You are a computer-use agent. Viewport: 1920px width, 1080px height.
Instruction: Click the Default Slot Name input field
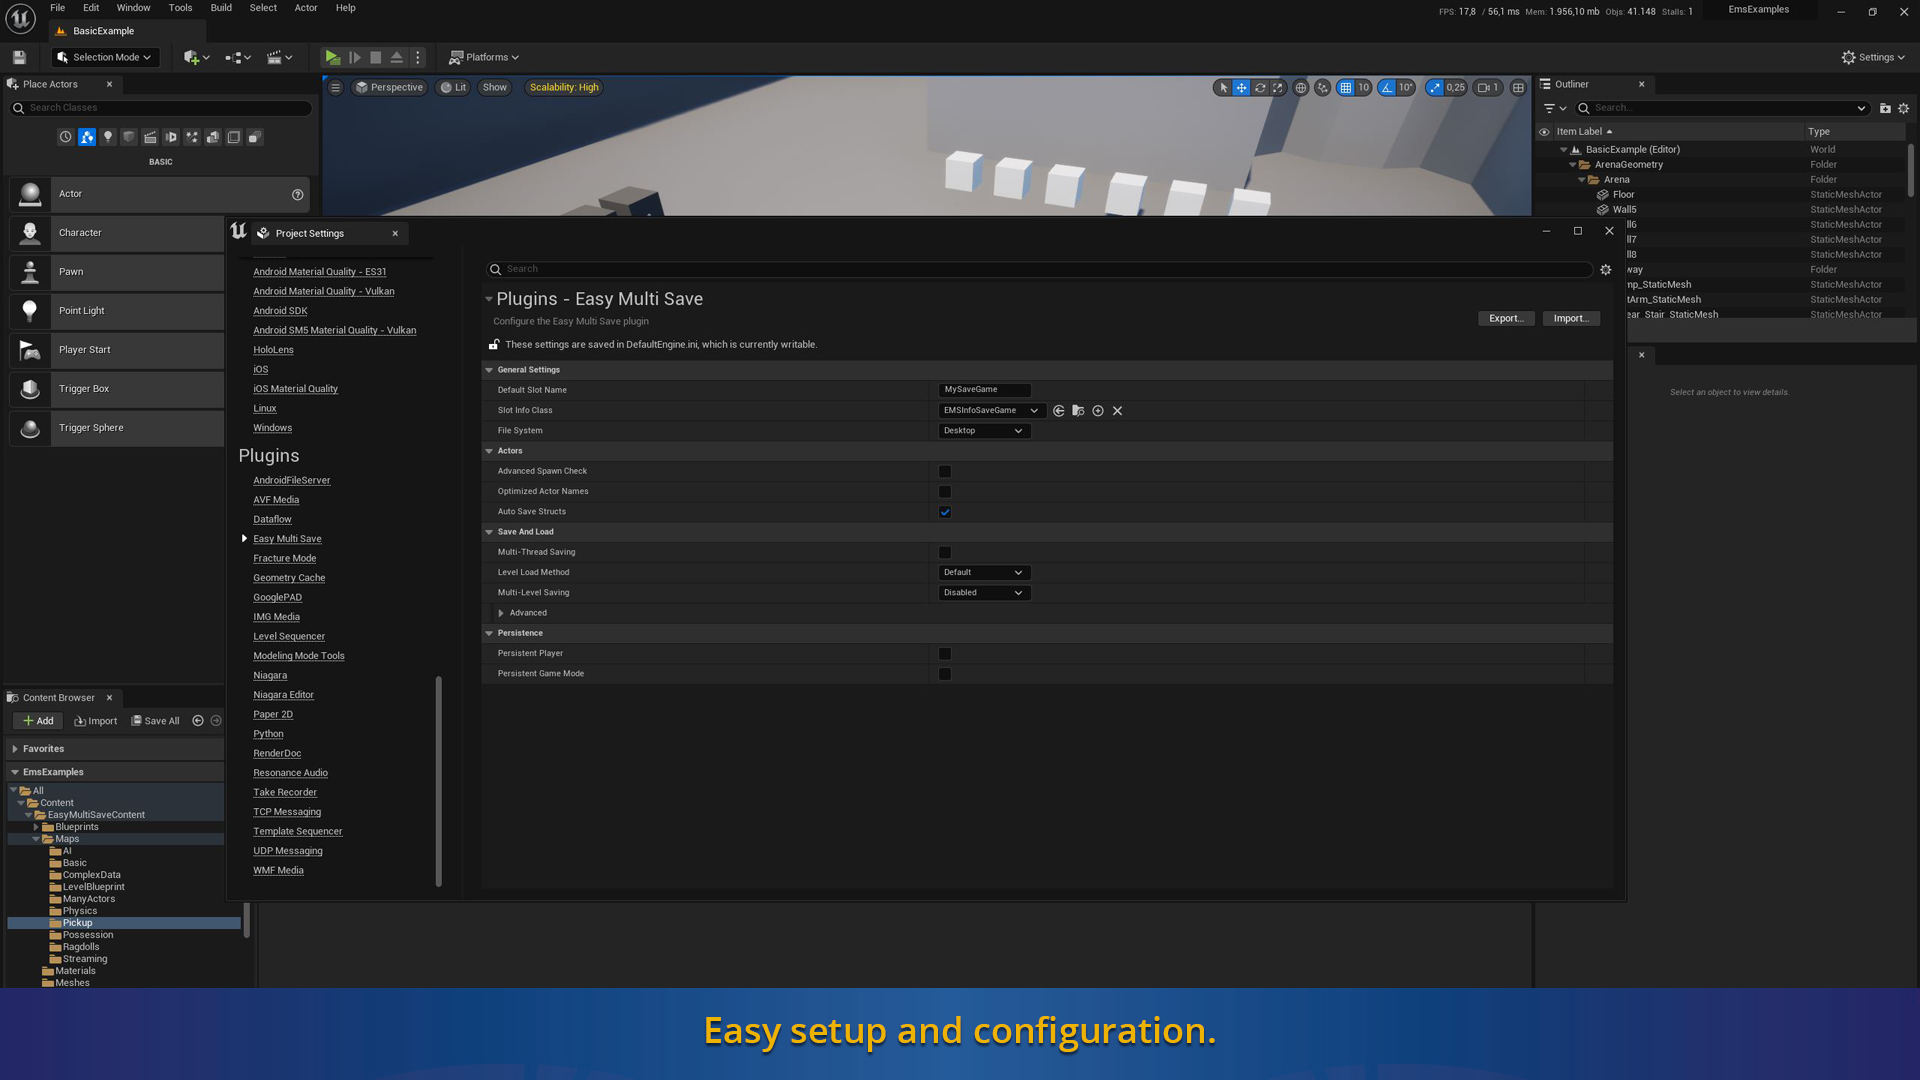pos(984,390)
